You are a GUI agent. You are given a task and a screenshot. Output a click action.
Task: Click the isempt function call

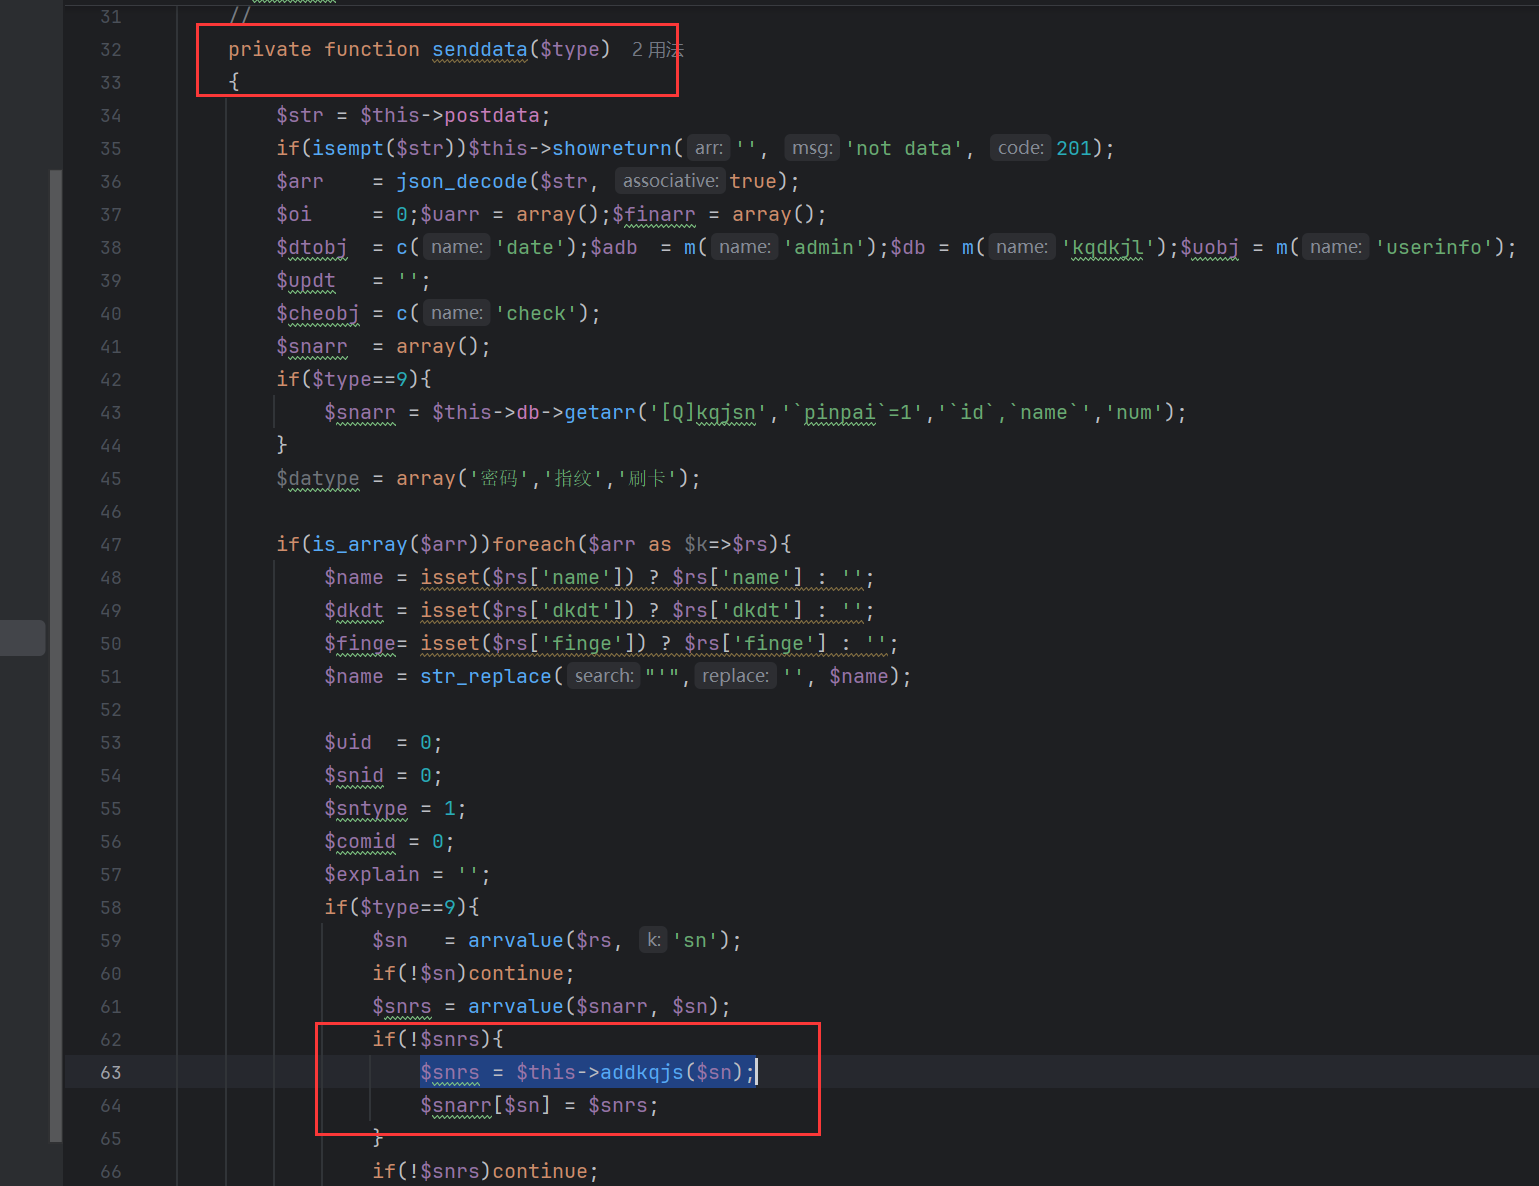(x=348, y=148)
